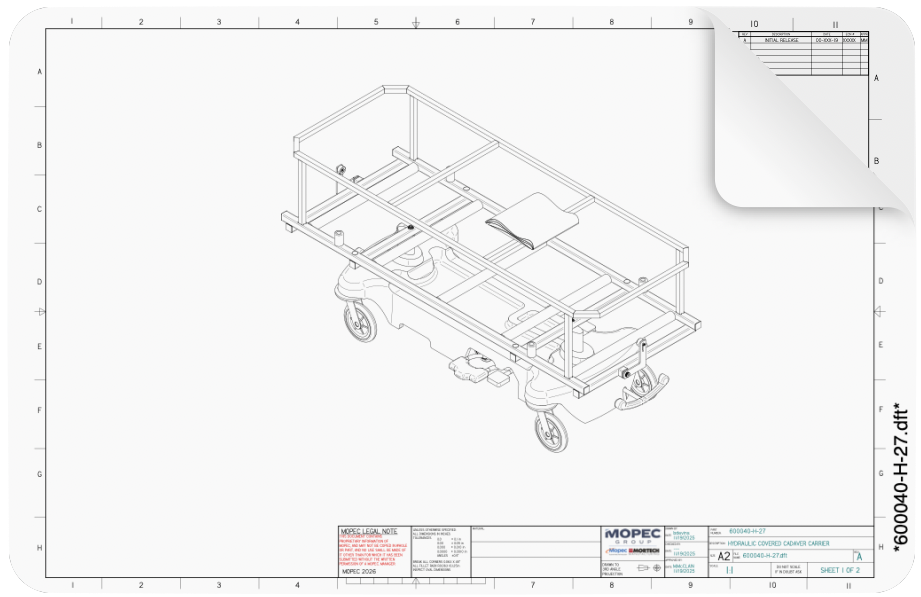Click the cadaver carrier isometric drawing view
921x597 pixels.
pyautogui.click(x=491, y=268)
